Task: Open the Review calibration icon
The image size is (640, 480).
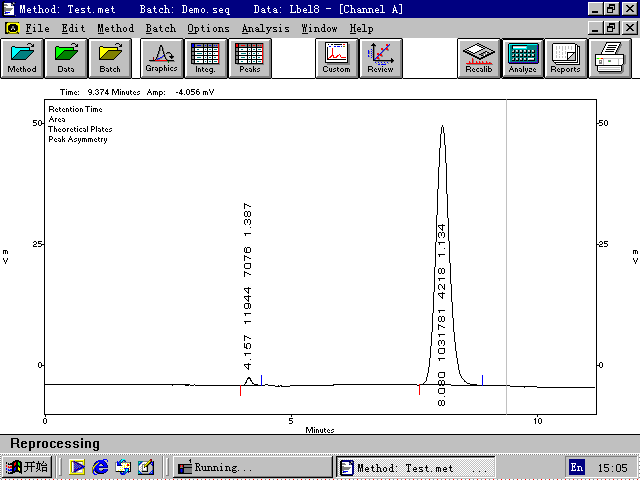Action: coord(380,58)
